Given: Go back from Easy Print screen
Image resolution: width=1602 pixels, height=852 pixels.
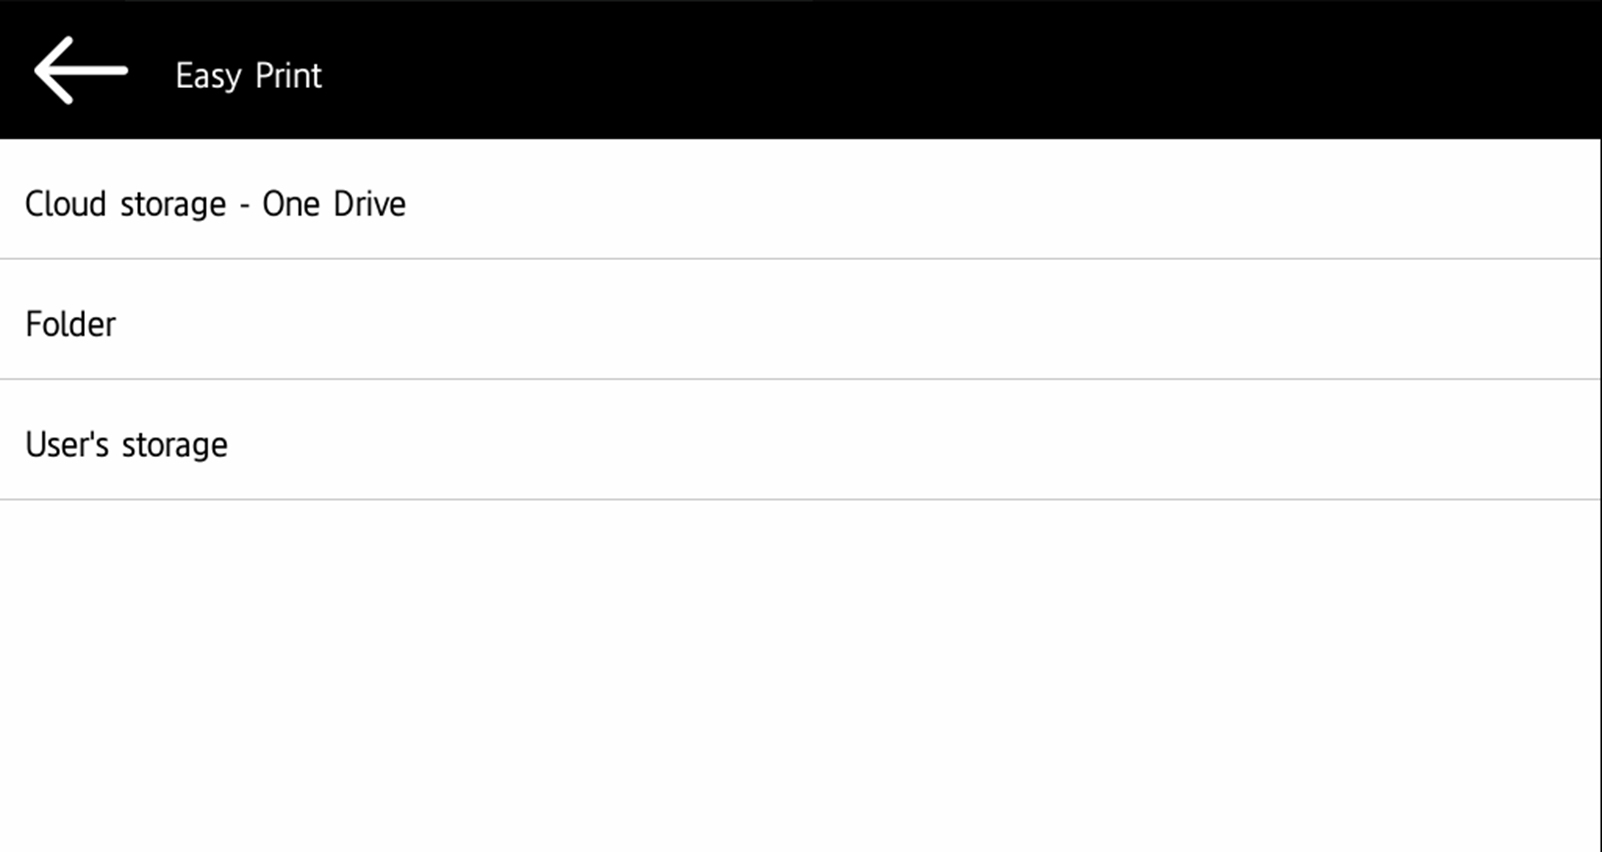Looking at the screenshot, I should coord(80,70).
